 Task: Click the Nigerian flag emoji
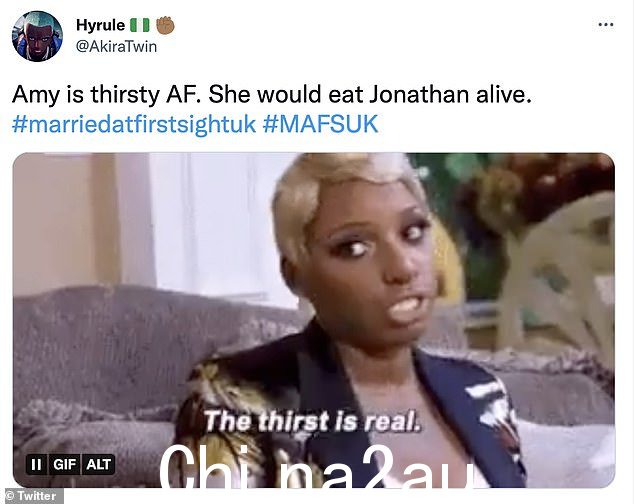140,25
